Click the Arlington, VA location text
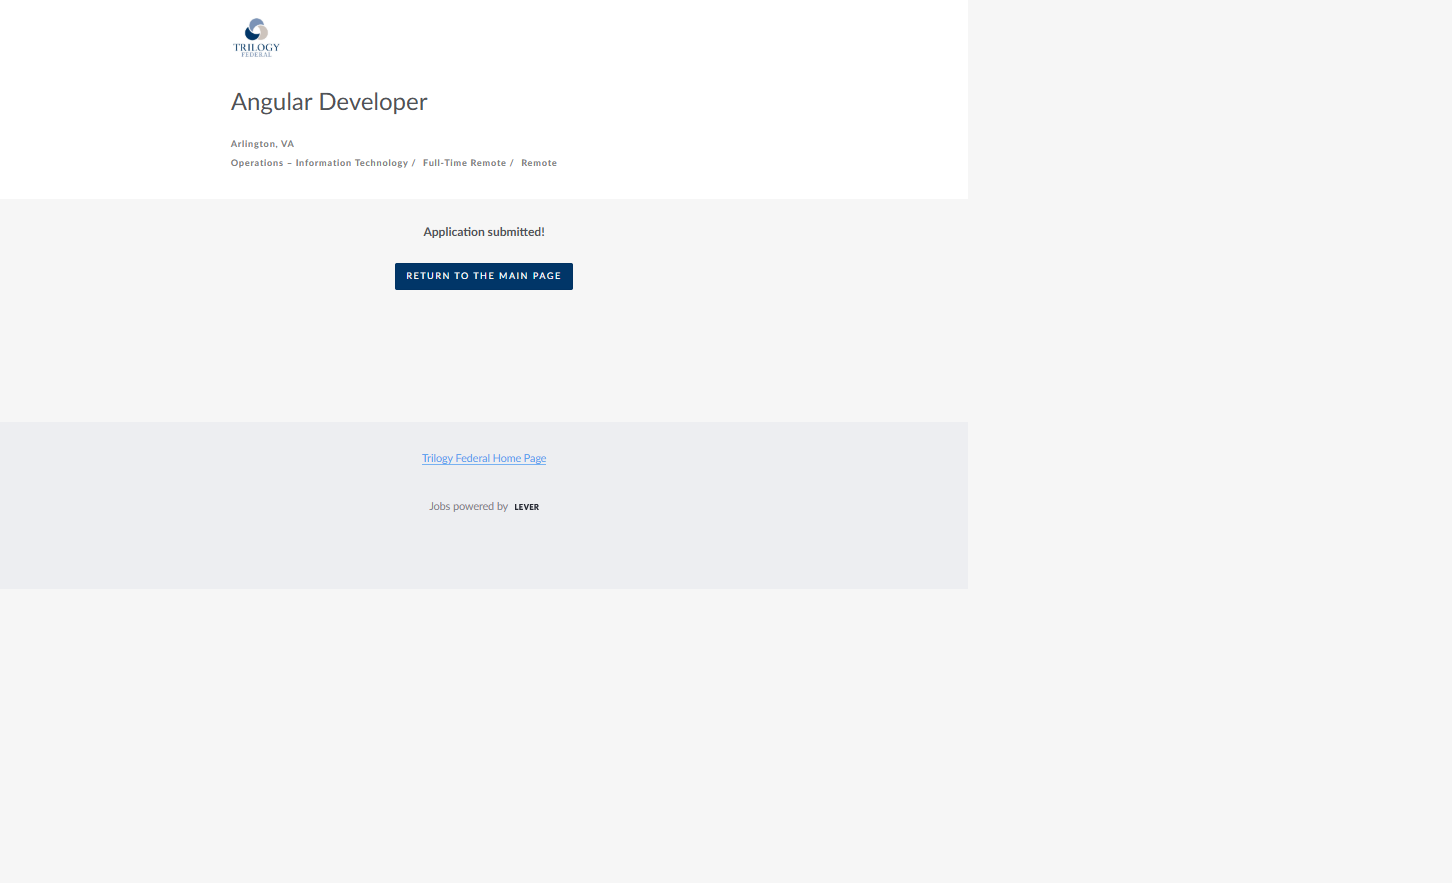This screenshot has height=883, width=1452. 262,144
